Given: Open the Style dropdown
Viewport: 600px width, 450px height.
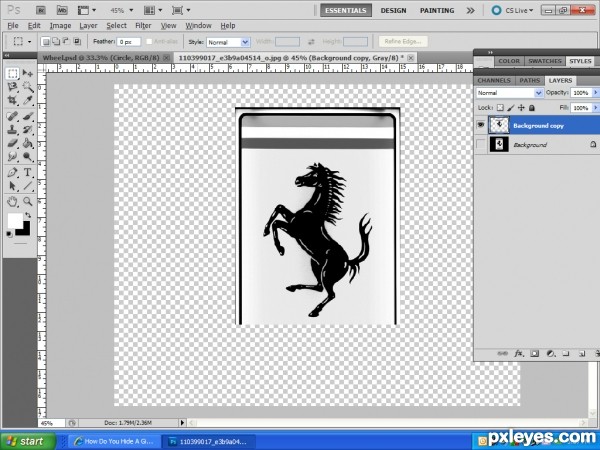Looking at the screenshot, I should (x=228, y=42).
